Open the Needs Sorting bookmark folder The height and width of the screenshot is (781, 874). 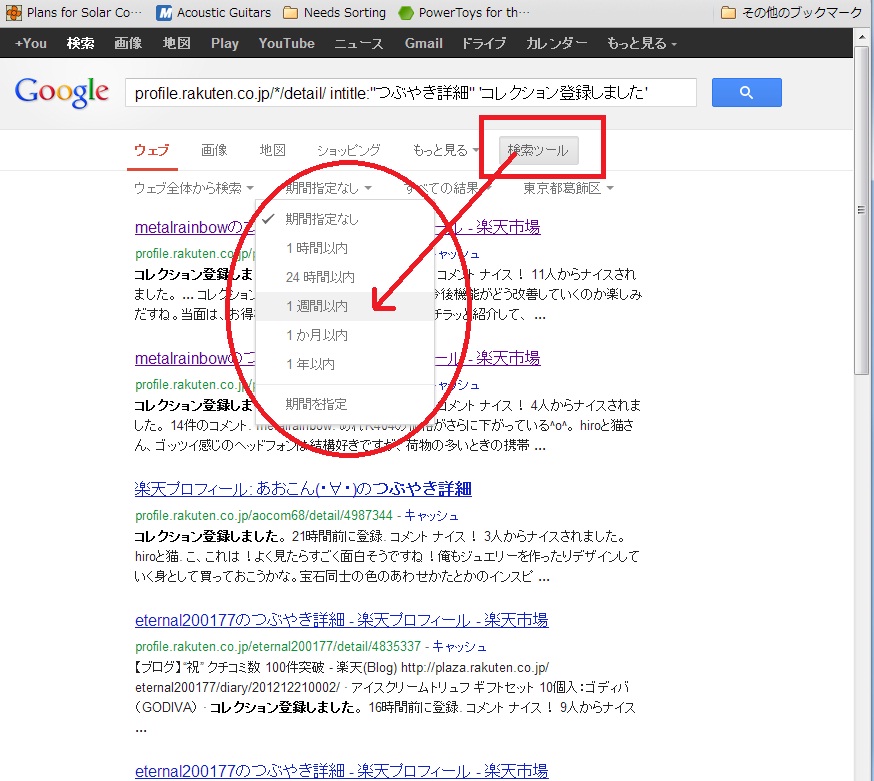(334, 12)
